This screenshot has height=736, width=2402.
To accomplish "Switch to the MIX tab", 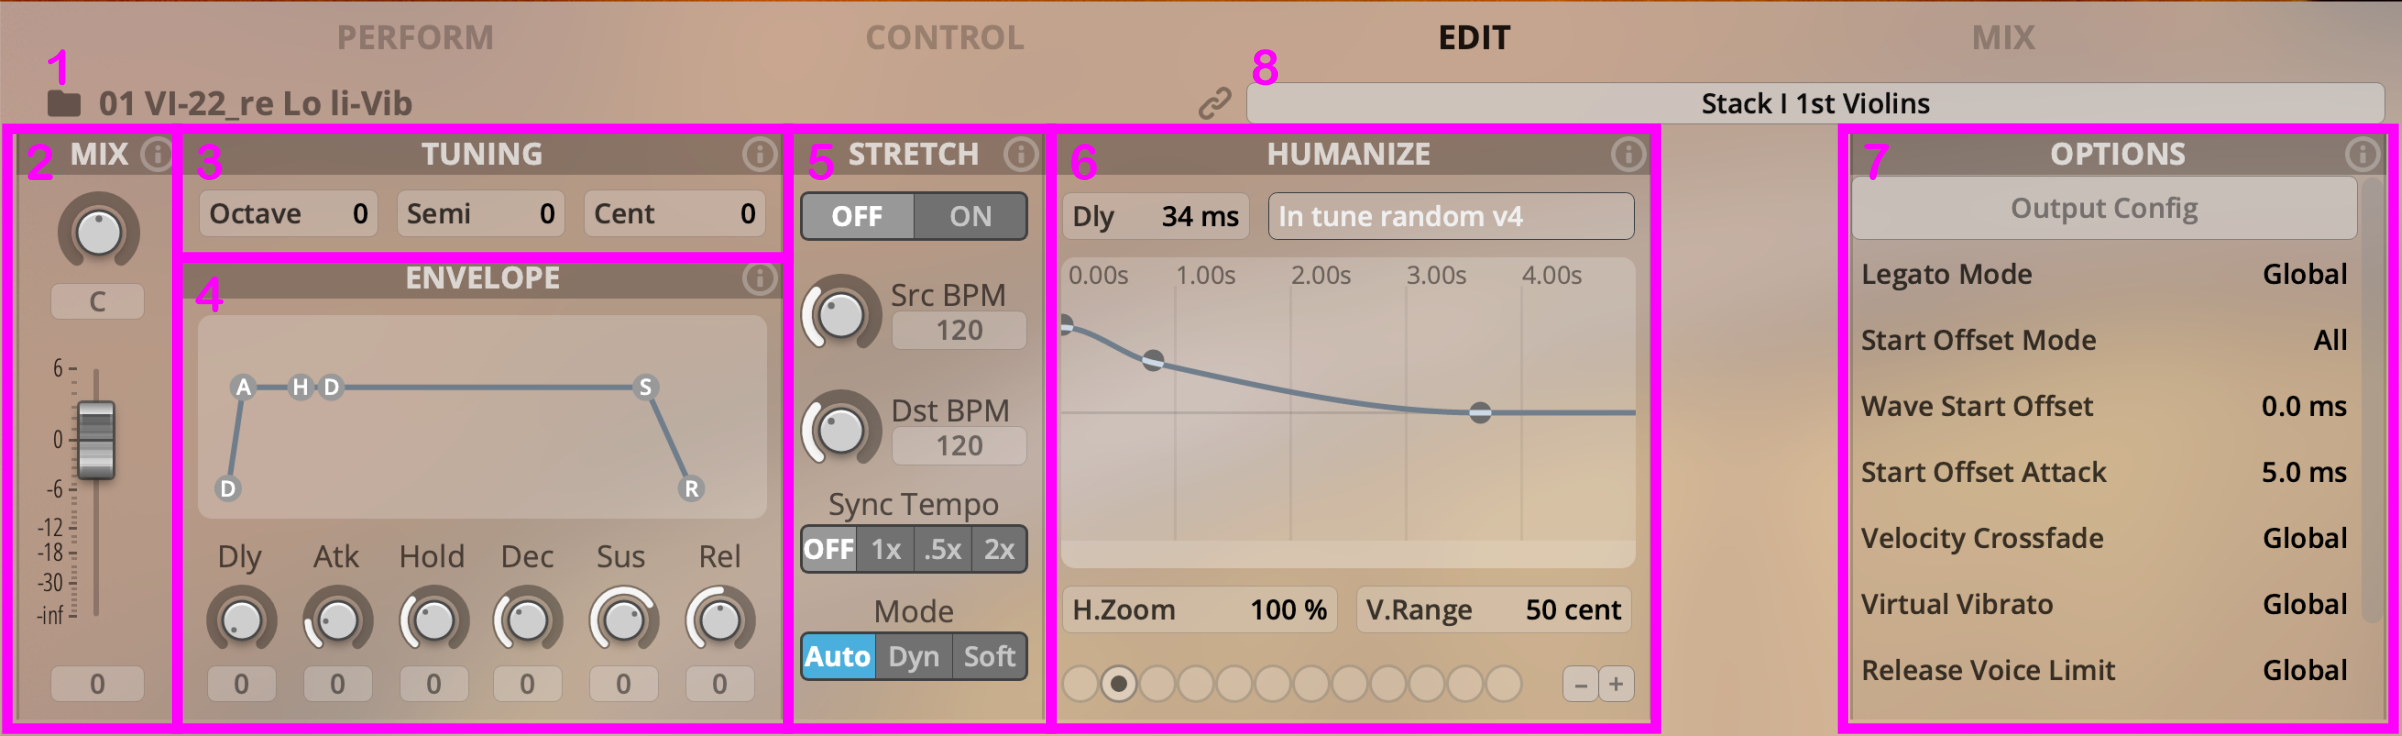I will (2003, 38).
